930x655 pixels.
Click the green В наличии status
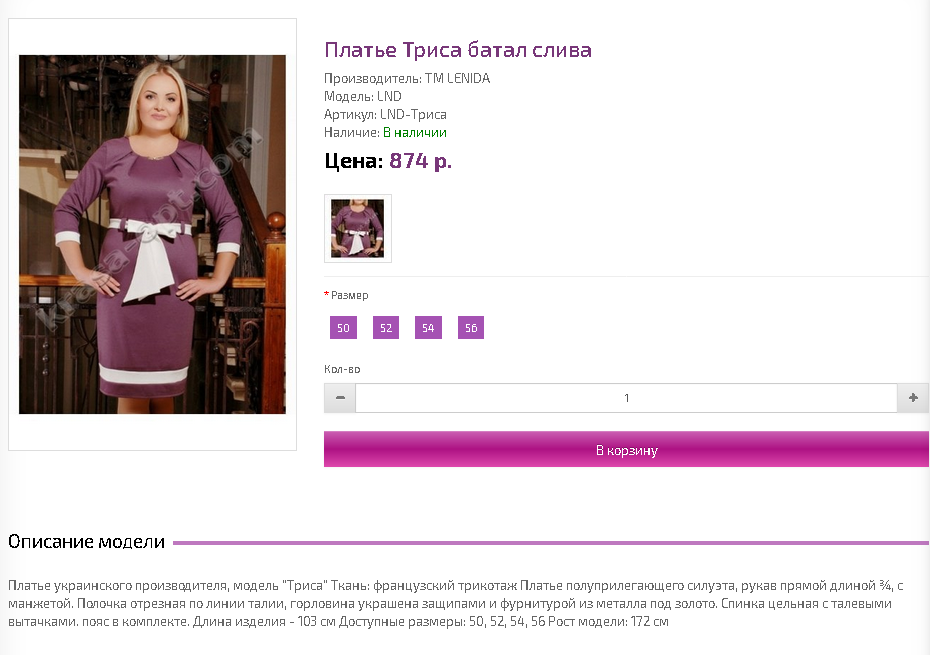coord(415,132)
